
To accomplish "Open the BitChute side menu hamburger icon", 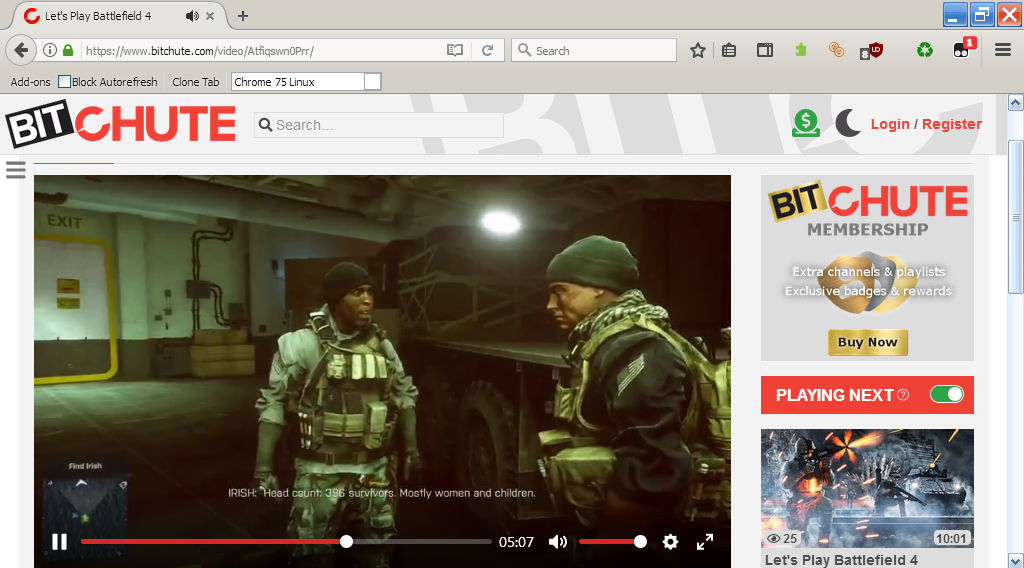I will tap(16, 170).
